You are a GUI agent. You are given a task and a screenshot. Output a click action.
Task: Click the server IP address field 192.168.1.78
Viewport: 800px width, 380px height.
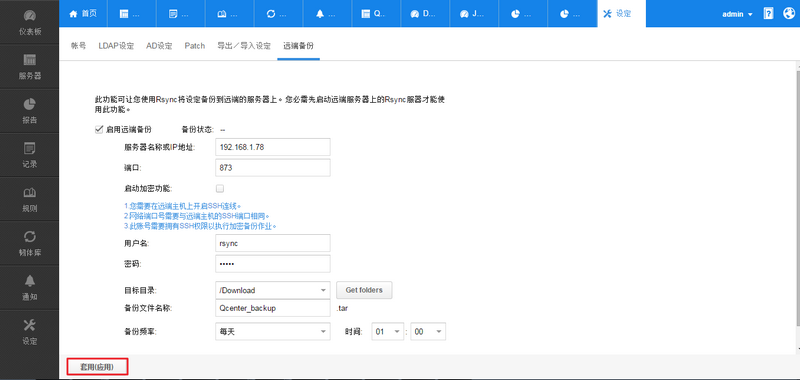click(x=273, y=147)
